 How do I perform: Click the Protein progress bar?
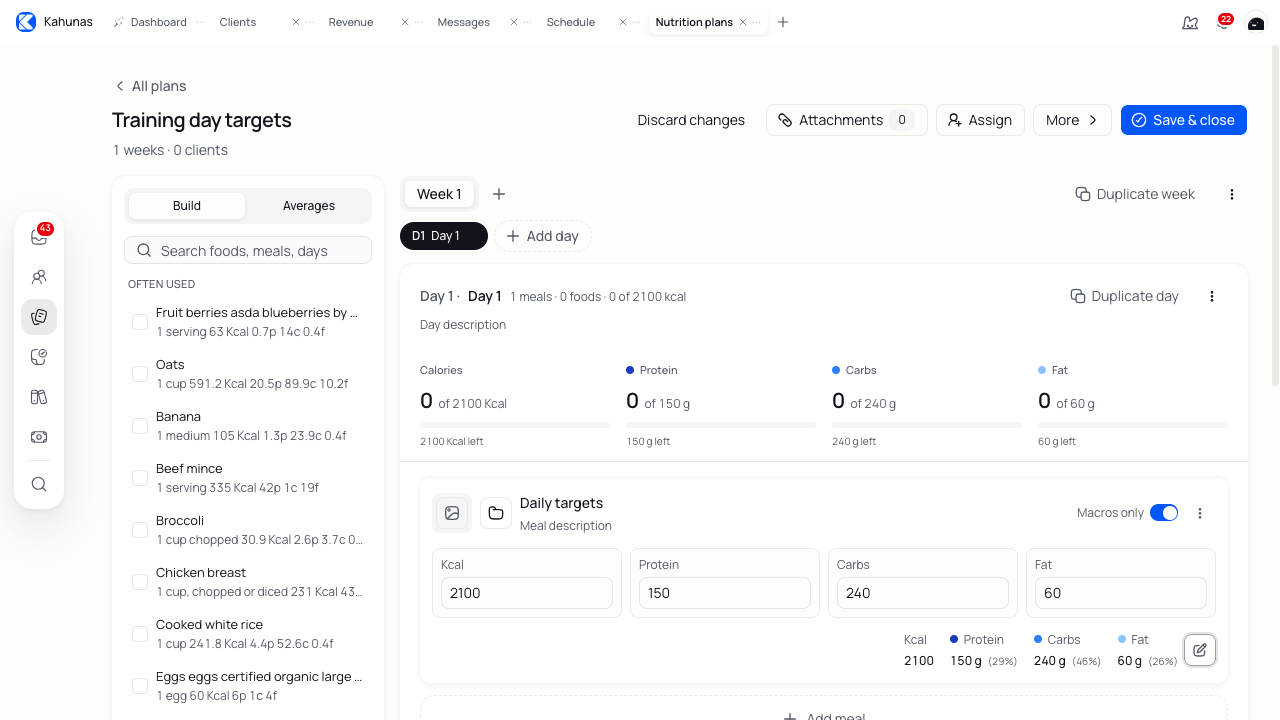tap(721, 425)
